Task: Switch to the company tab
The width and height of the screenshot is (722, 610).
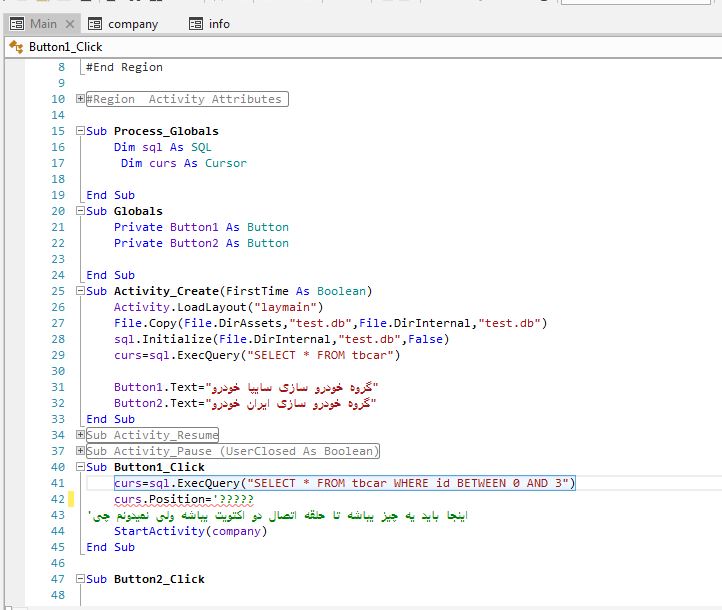Action: 132,24
